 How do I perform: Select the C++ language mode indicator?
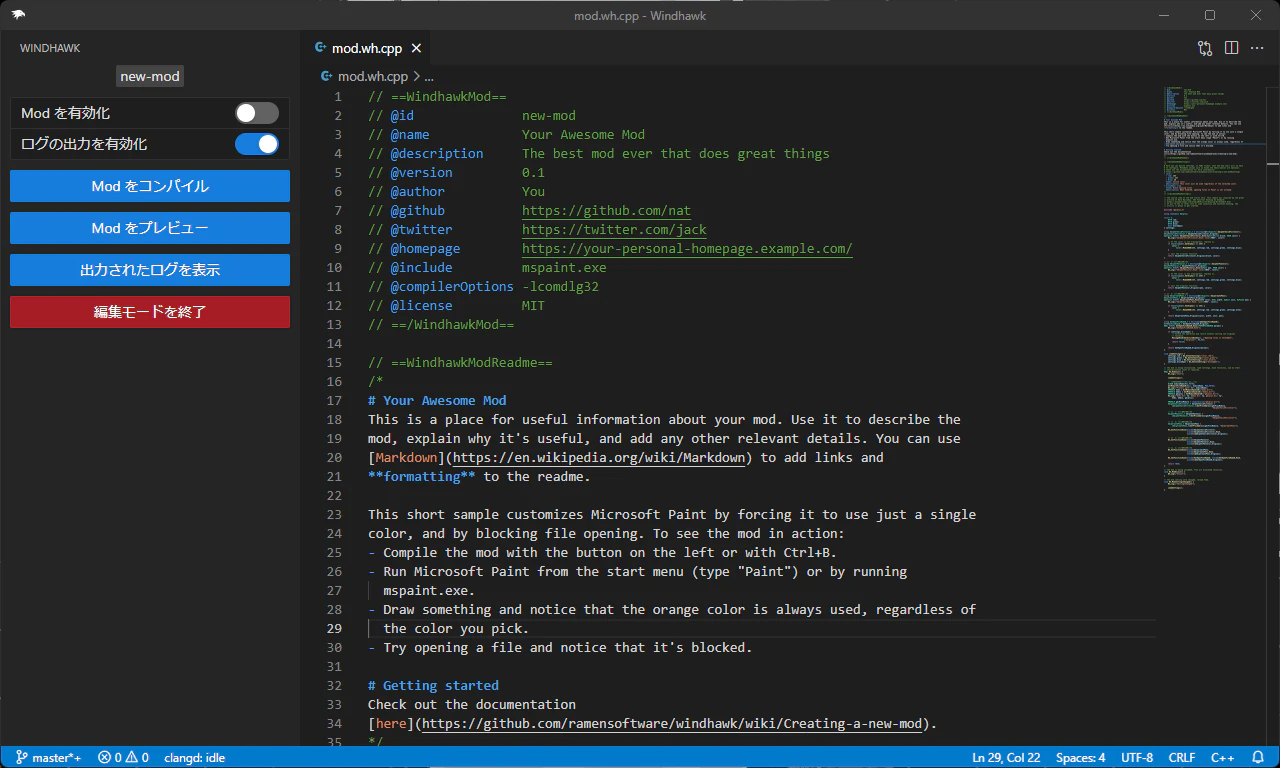click(1224, 757)
